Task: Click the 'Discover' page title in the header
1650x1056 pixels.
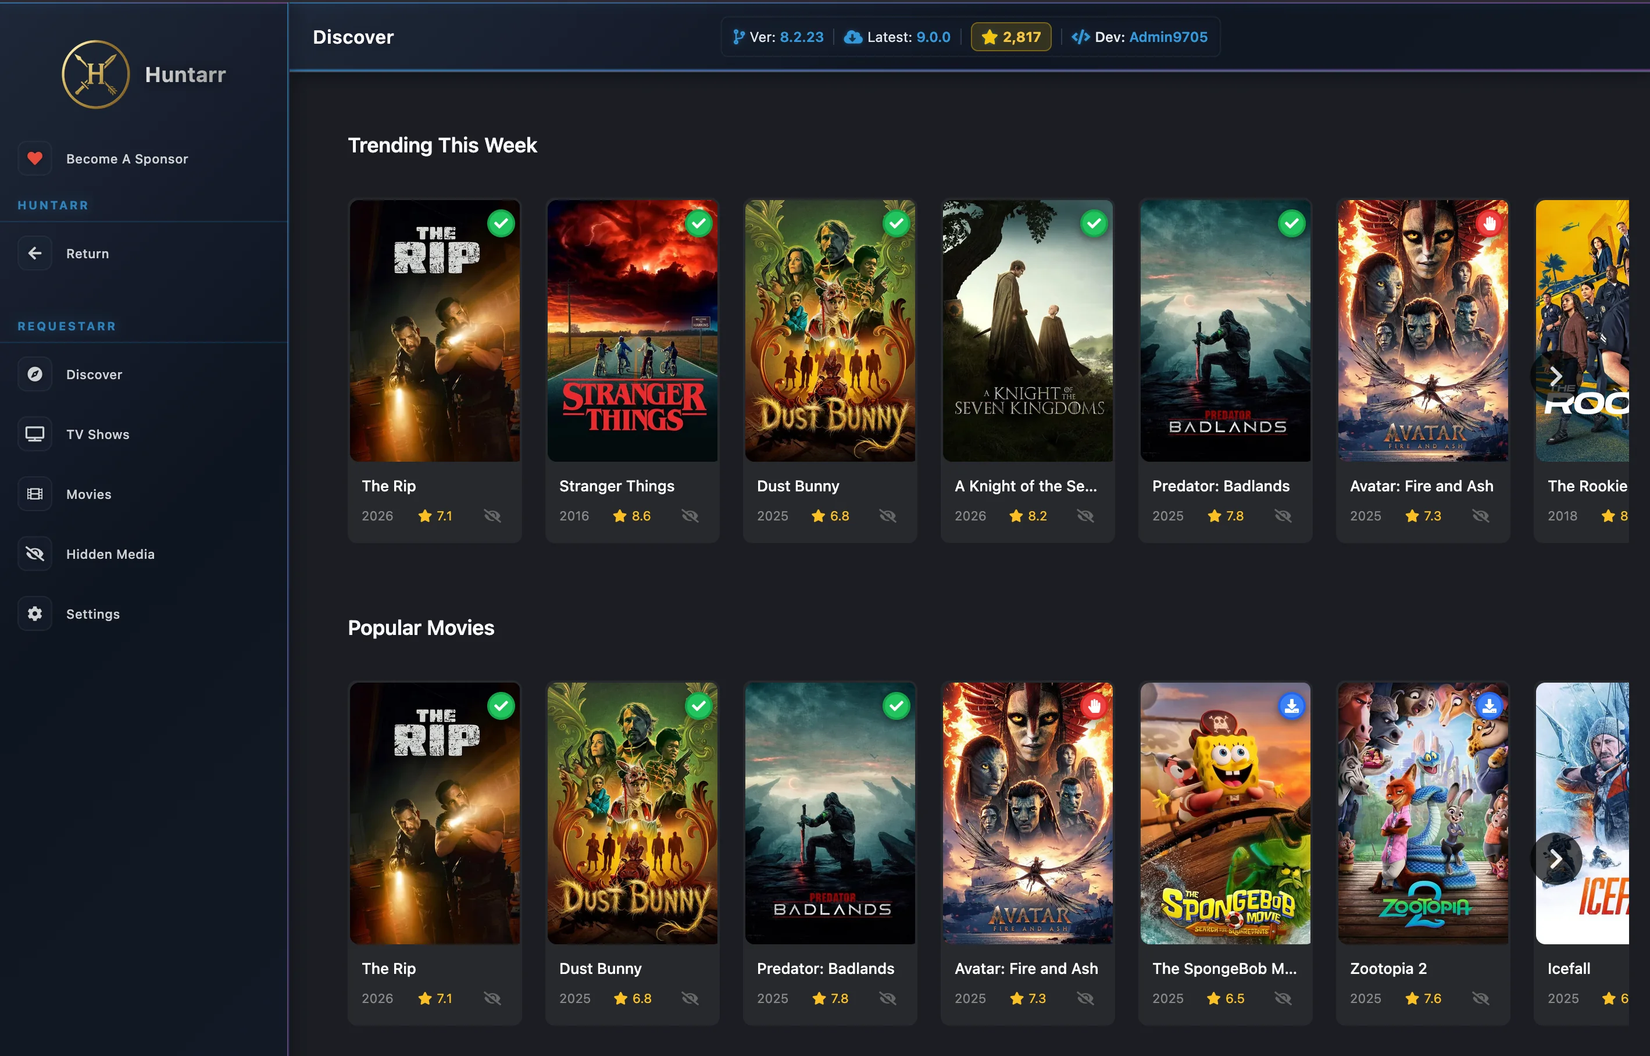Action: click(353, 37)
